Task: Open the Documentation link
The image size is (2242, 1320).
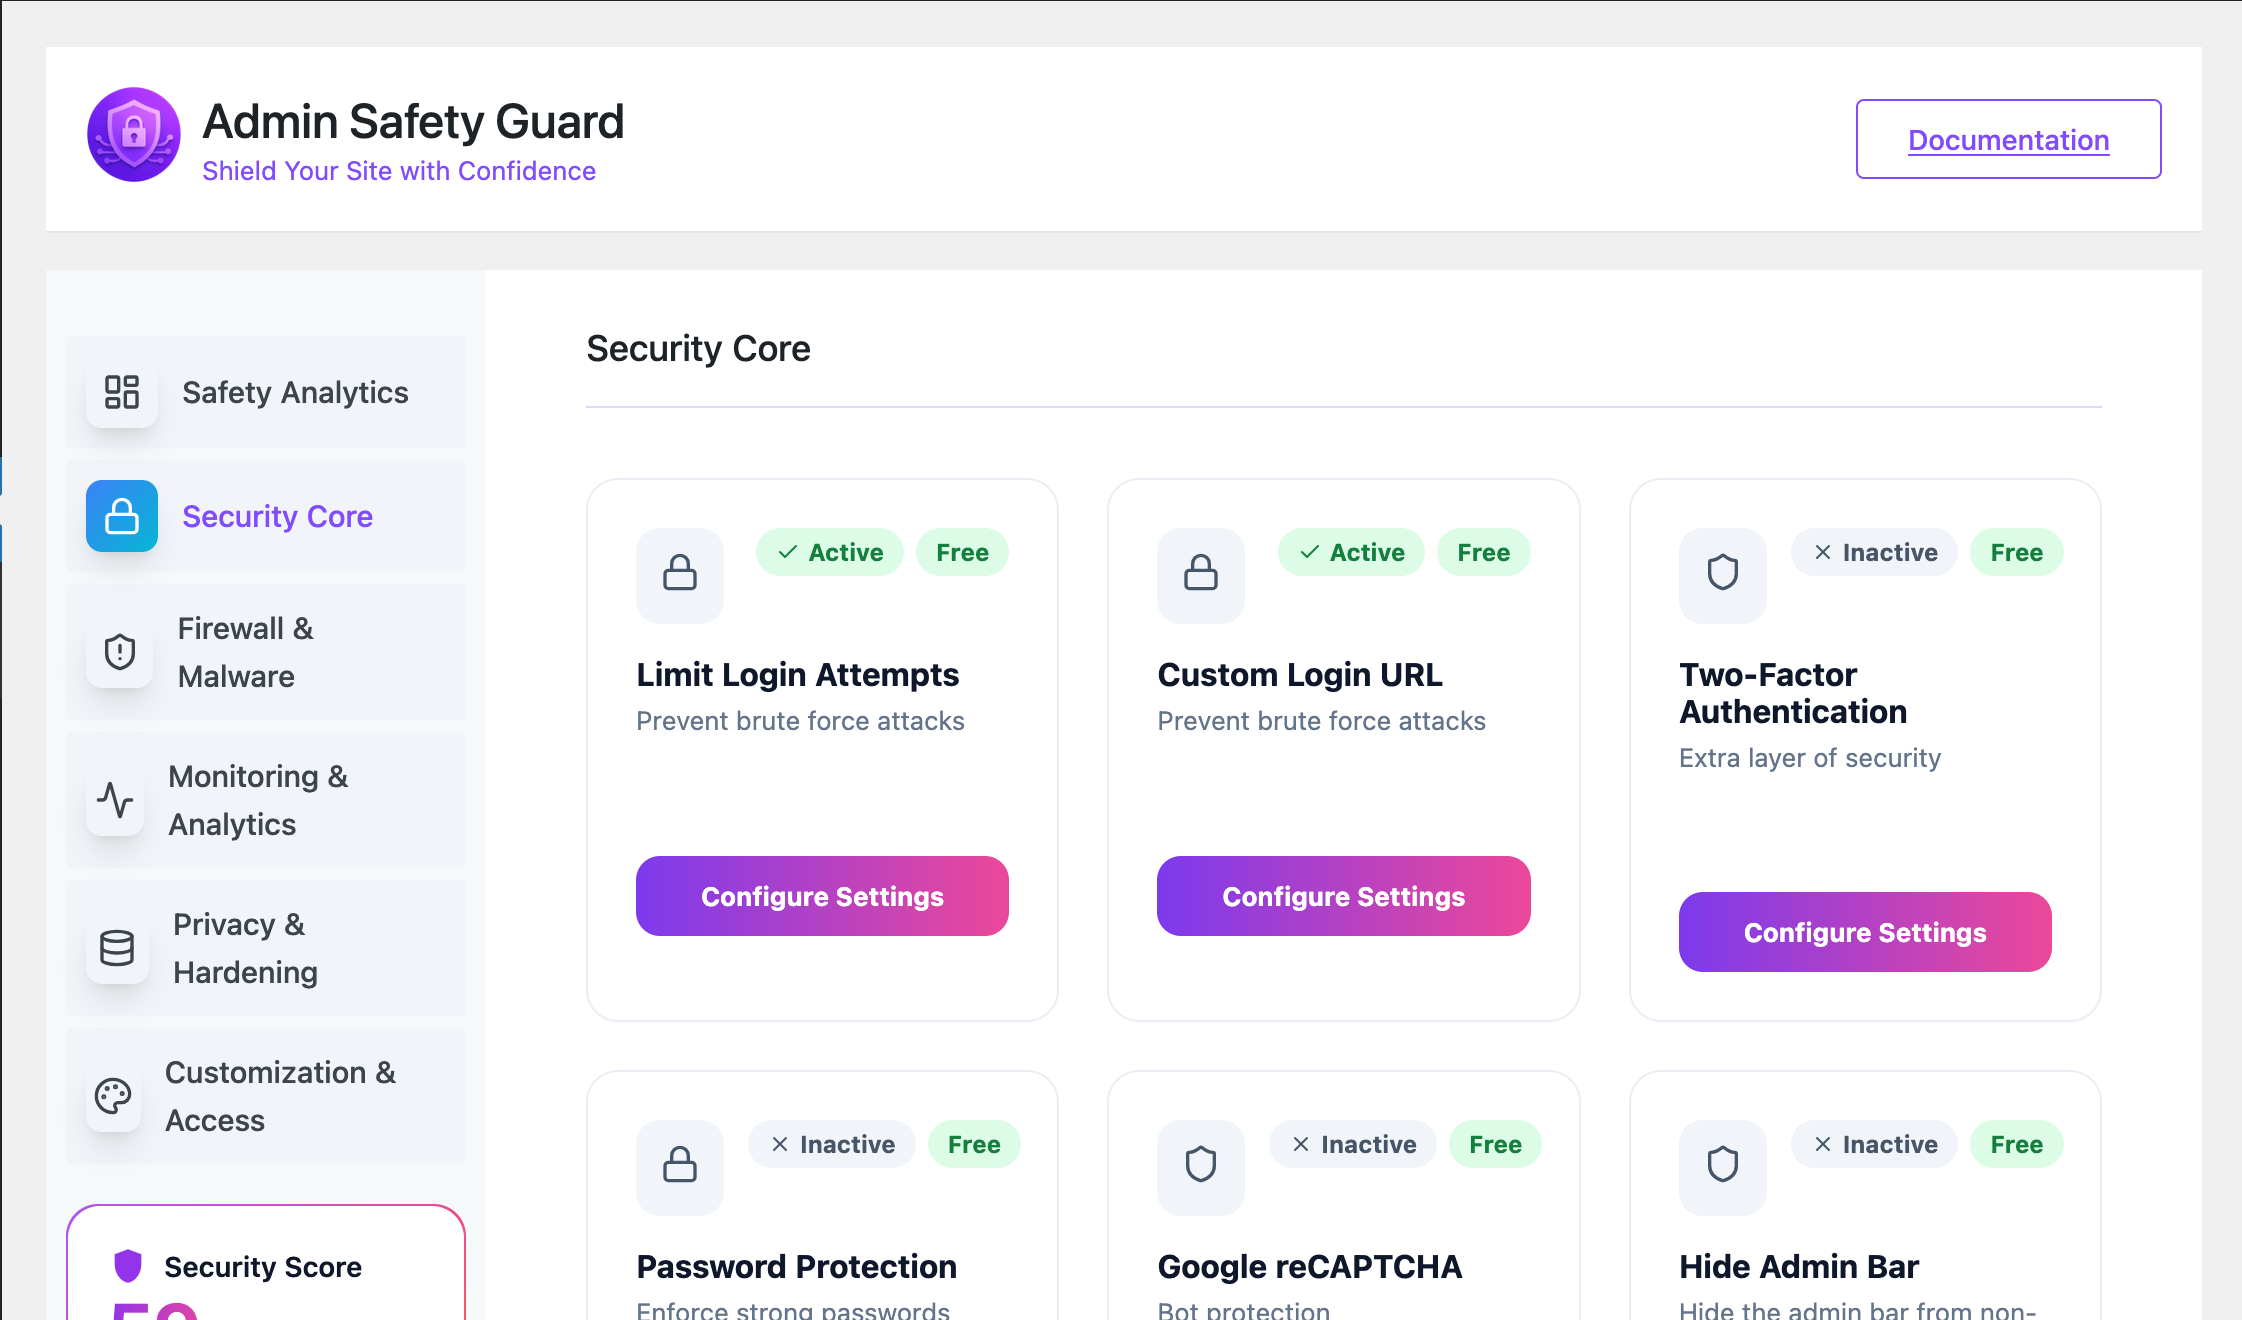Action: coord(2008,140)
